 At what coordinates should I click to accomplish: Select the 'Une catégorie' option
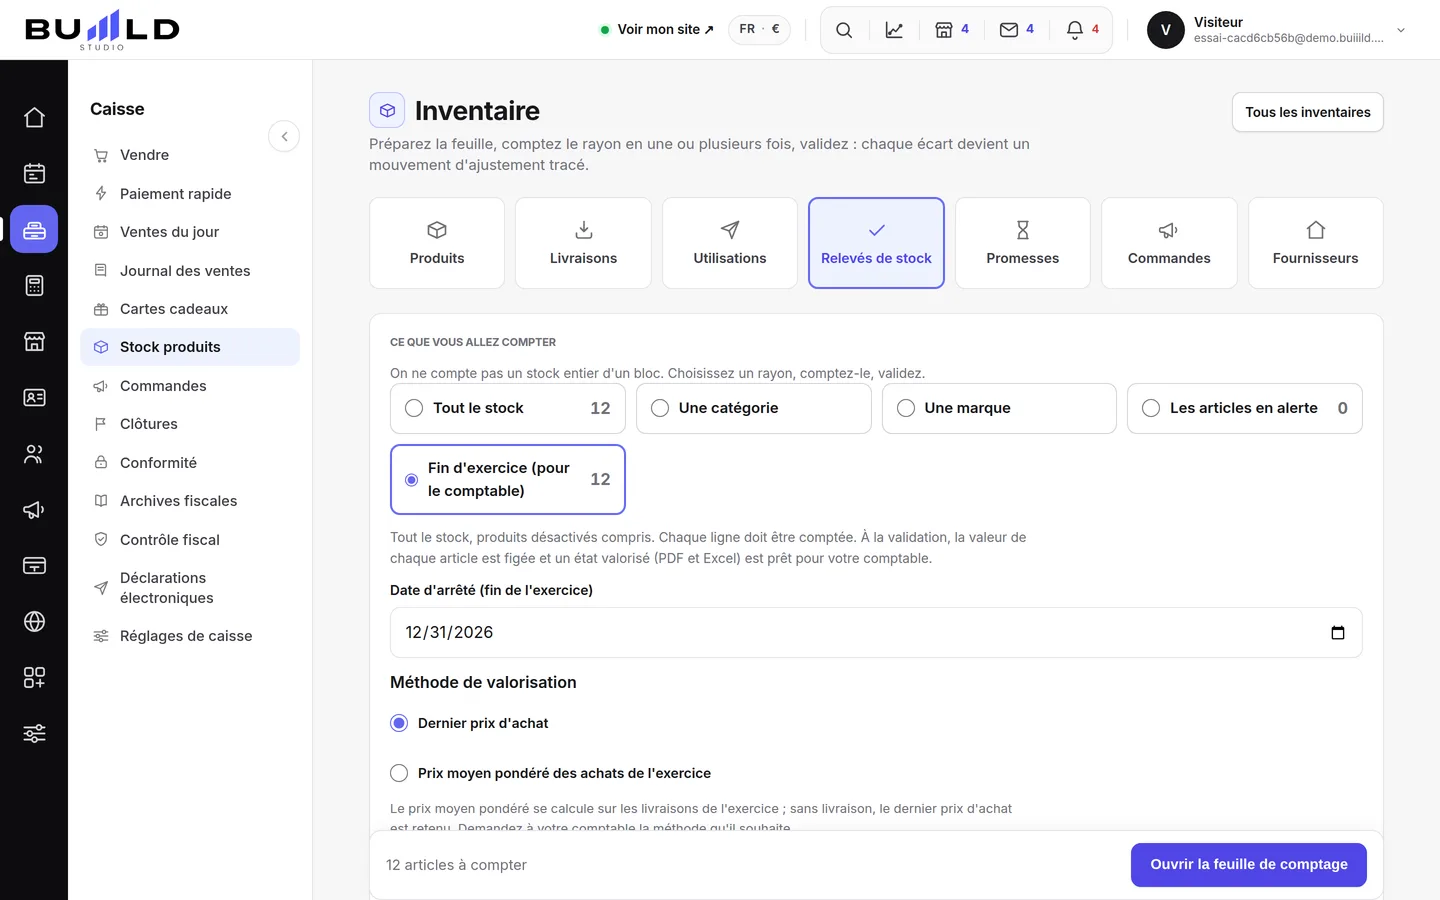754,408
